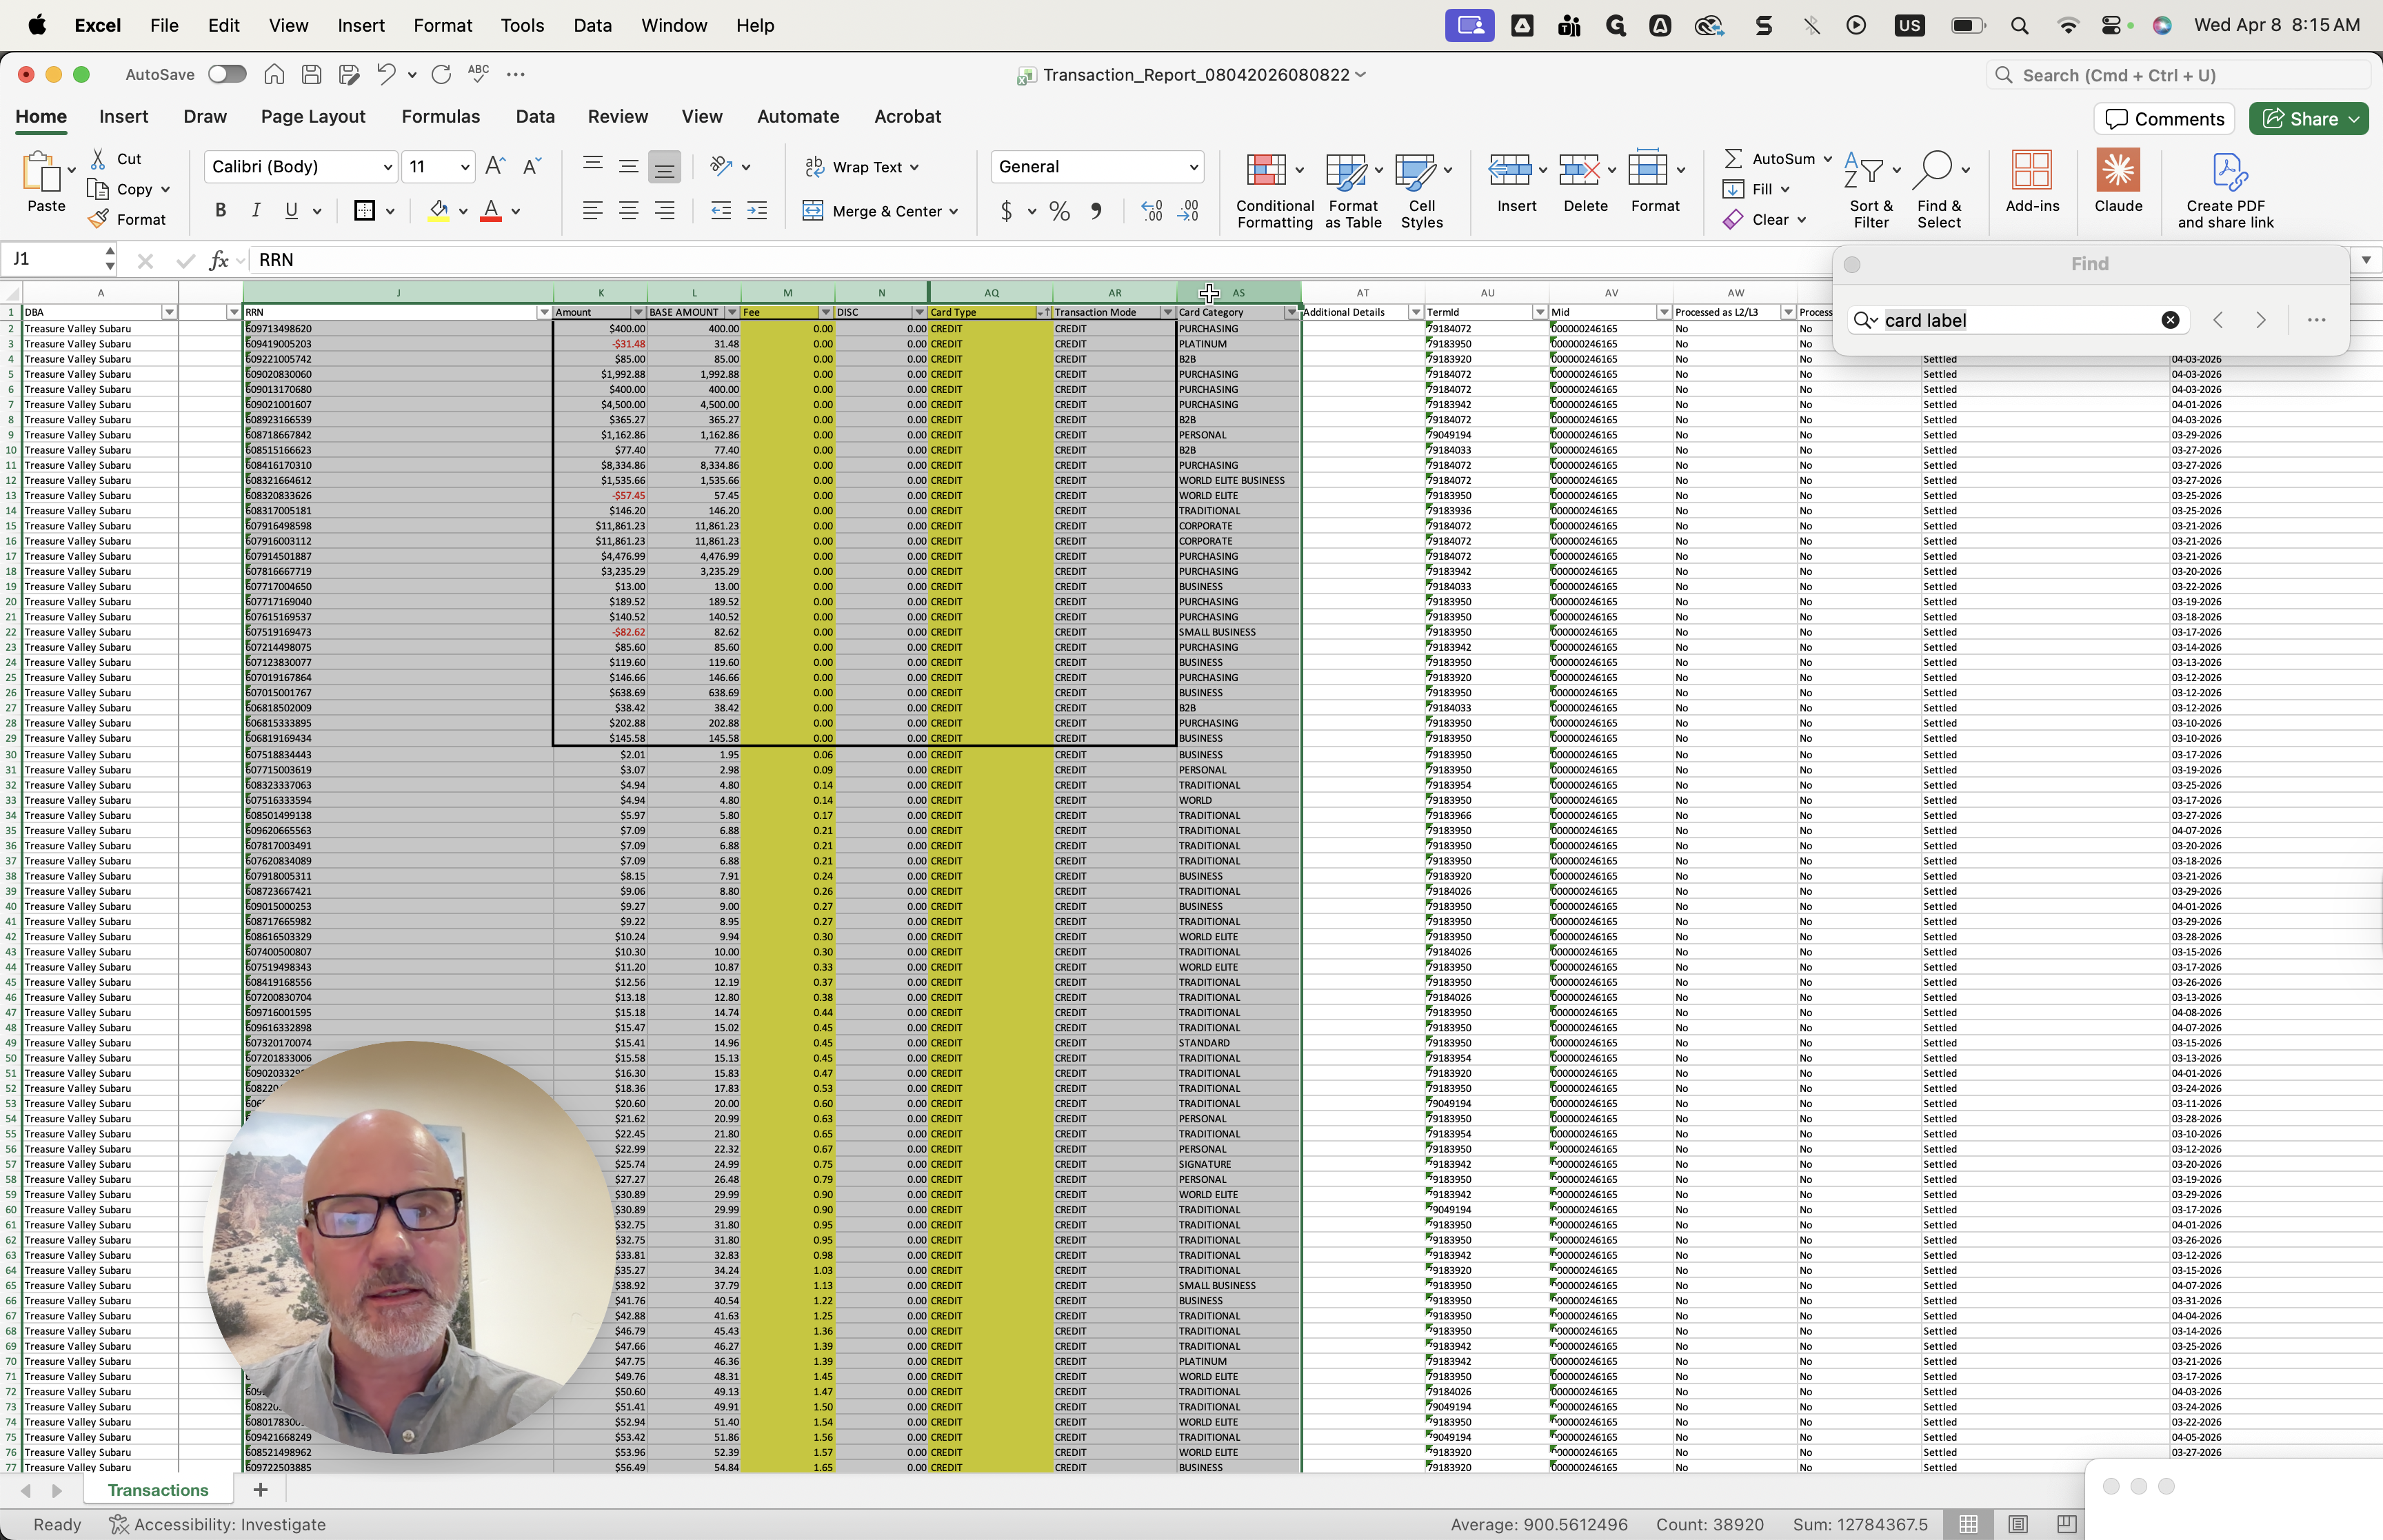Apply italic formatting
The image size is (2383, 1540).
(x=256, y=211)
